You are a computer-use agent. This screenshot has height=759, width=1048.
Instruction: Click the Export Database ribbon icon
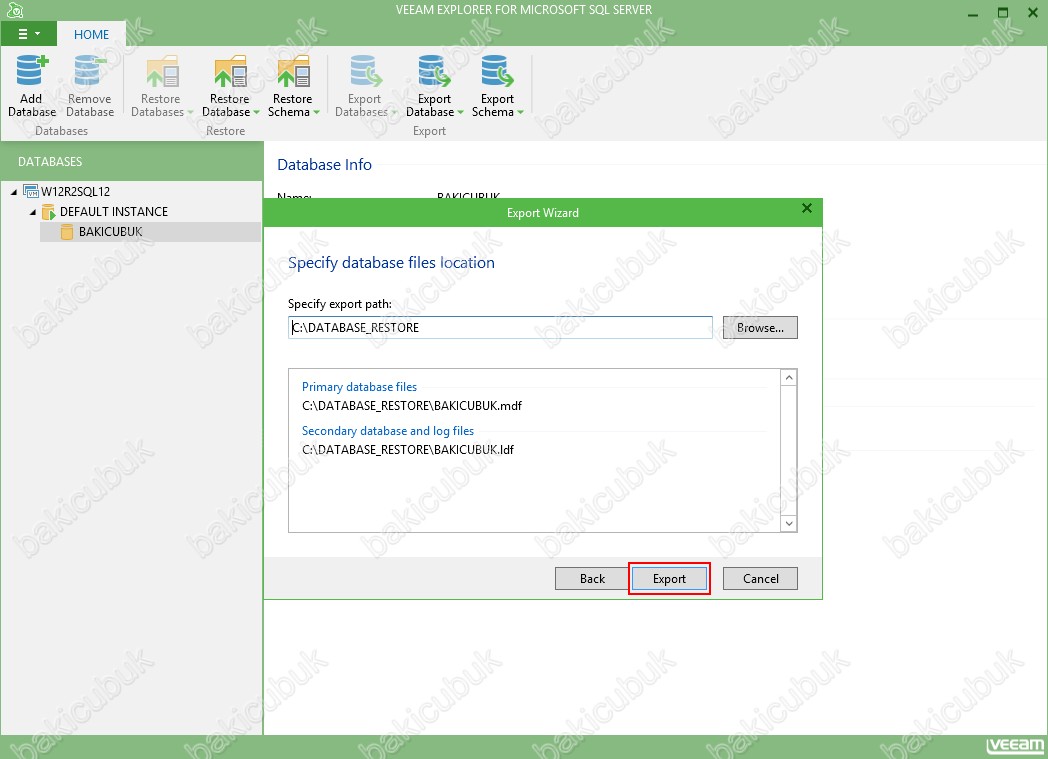tap(434, 71)
